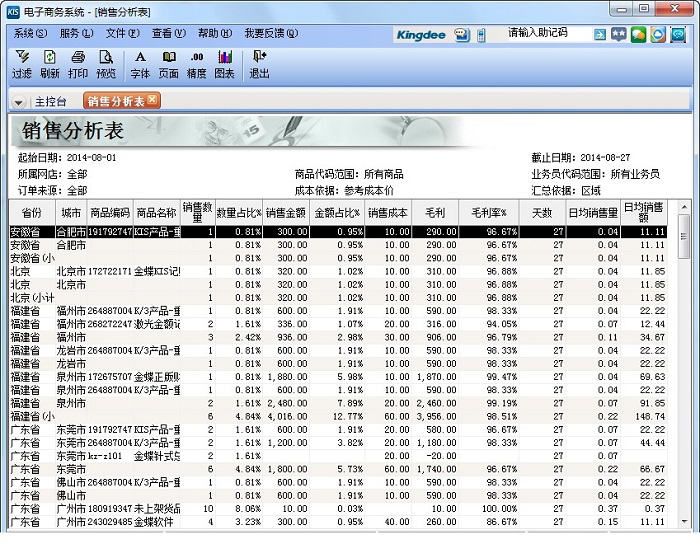Click the 毛利率% column header

pyautogui.click(x=489, y=212)
